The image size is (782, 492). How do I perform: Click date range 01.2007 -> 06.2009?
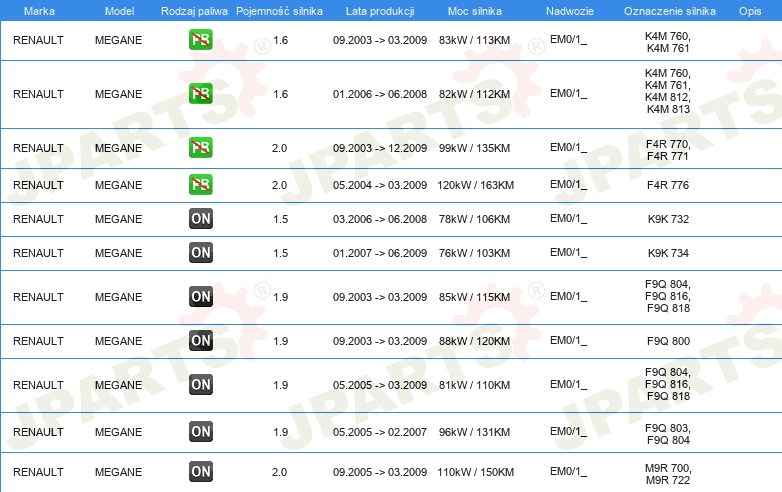pyautogui.click(x=380, y=253)
